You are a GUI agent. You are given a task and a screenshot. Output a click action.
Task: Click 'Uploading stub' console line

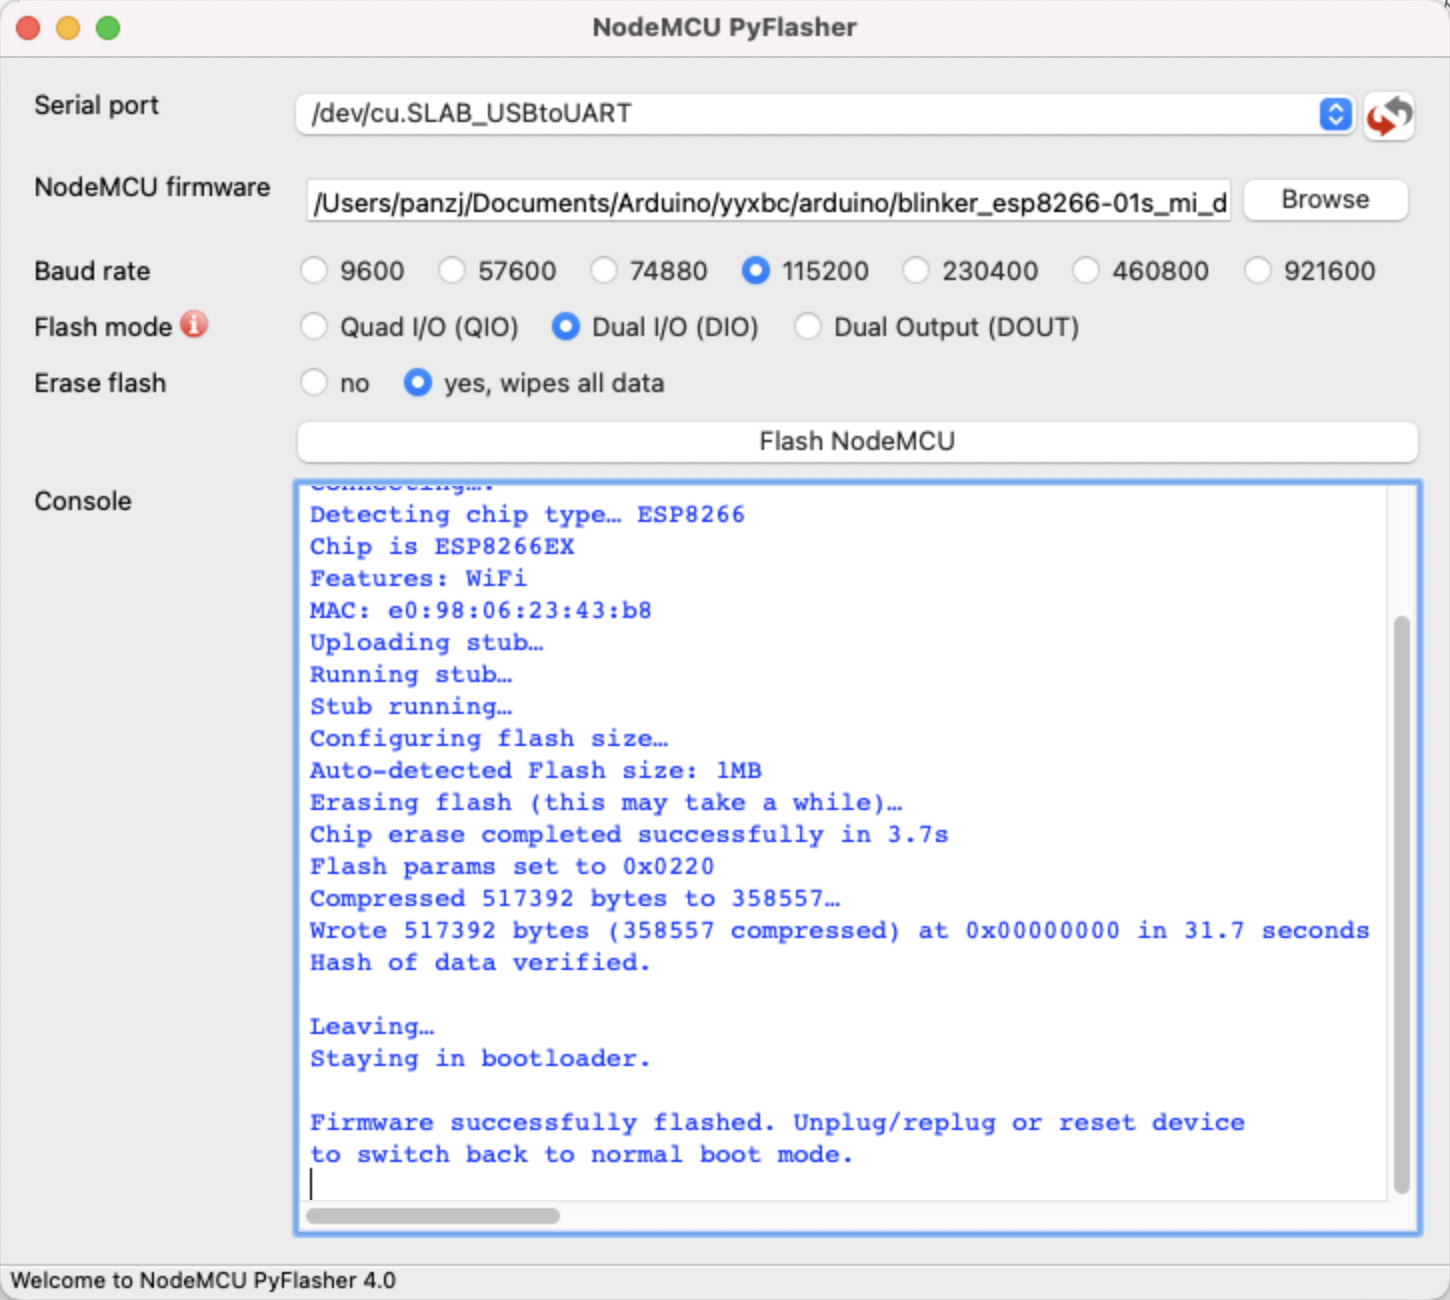pyautogui.click(x=427, y=642)
